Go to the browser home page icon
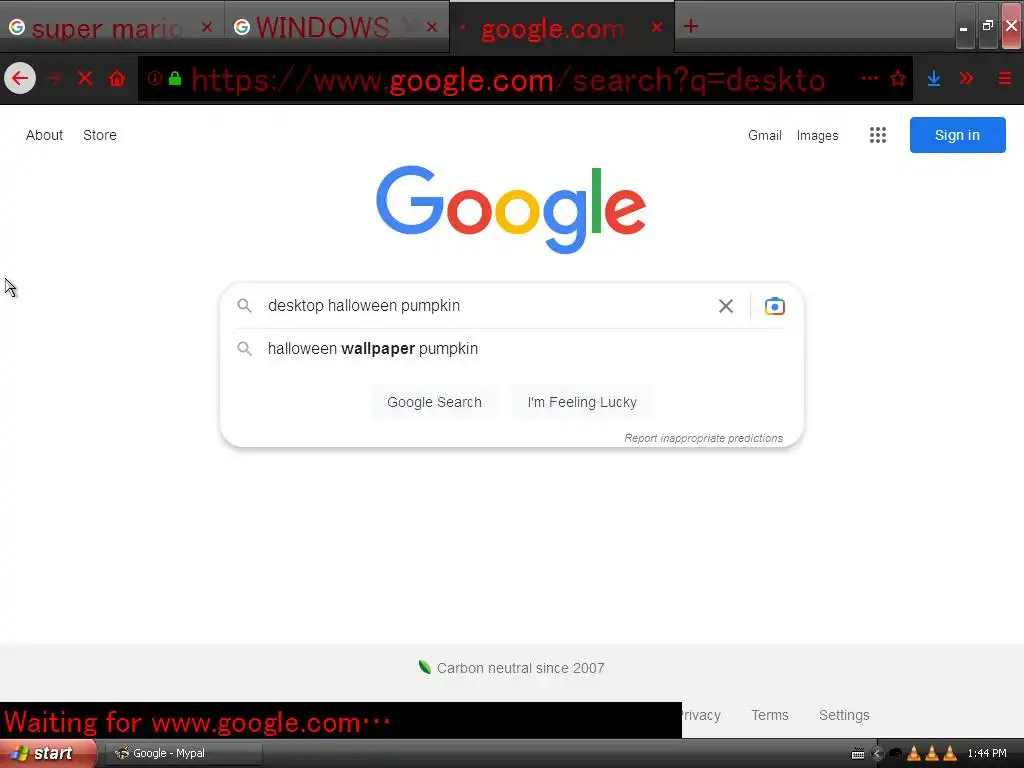 (117, 78)
